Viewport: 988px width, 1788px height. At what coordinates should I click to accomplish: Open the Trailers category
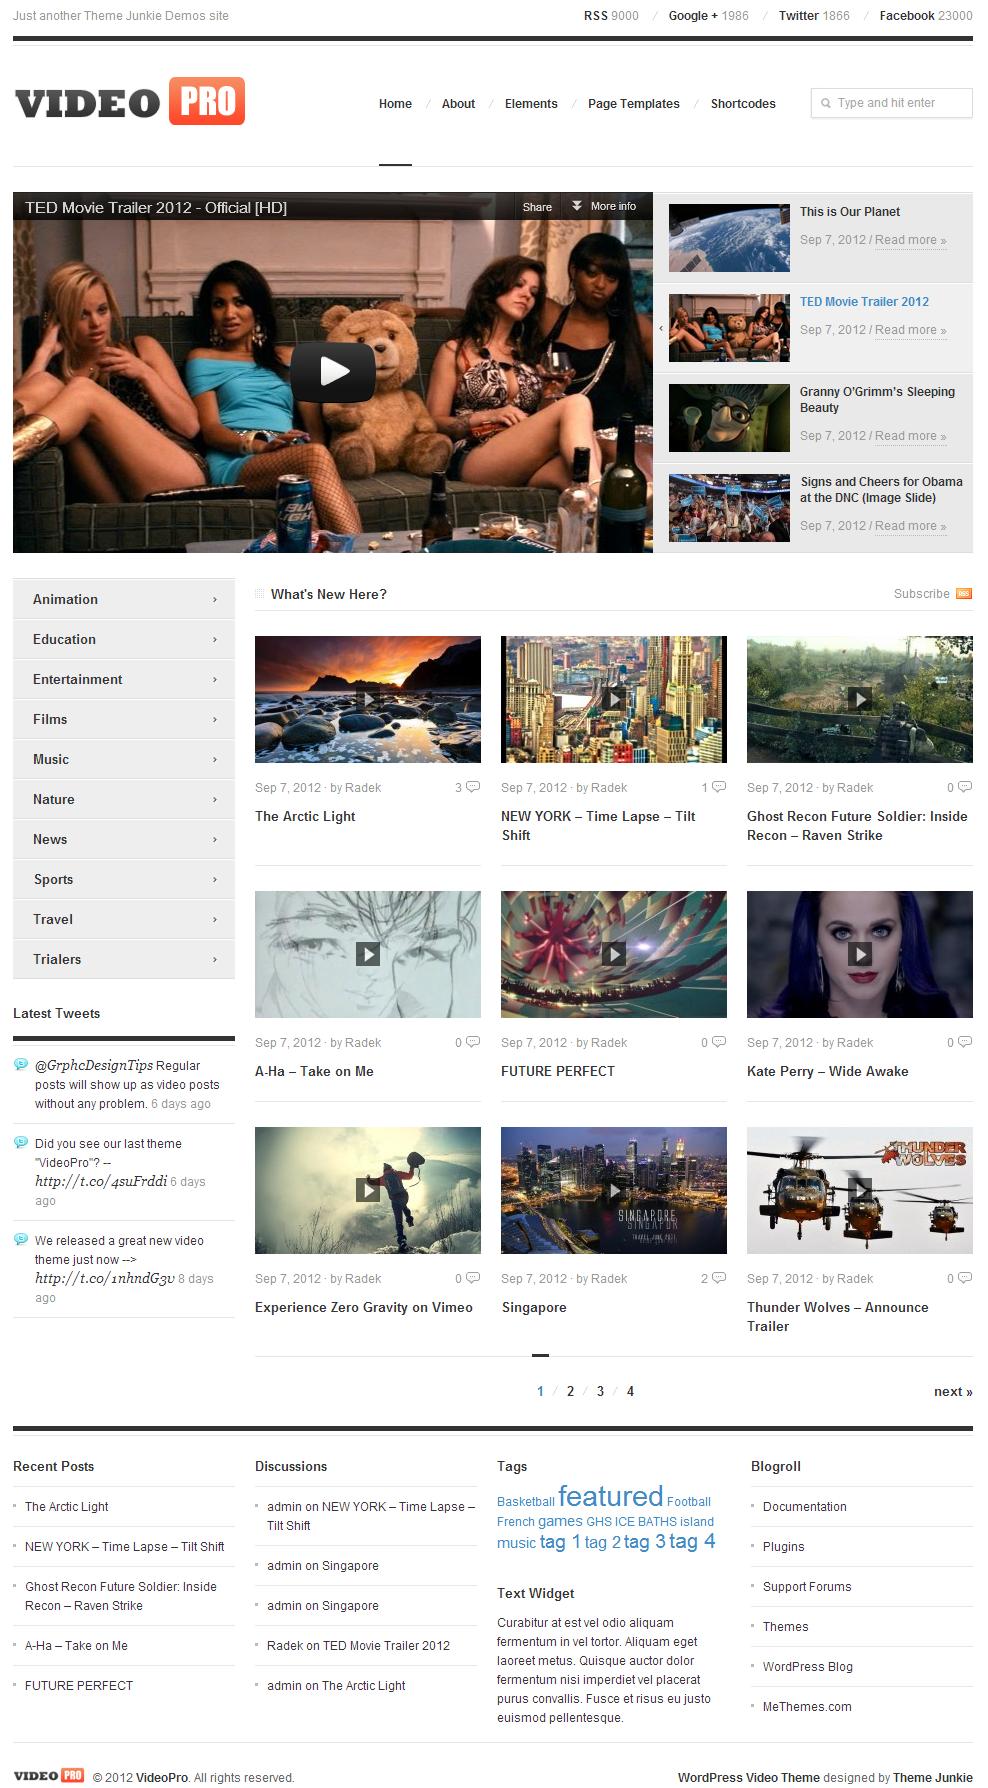point(124,959)
